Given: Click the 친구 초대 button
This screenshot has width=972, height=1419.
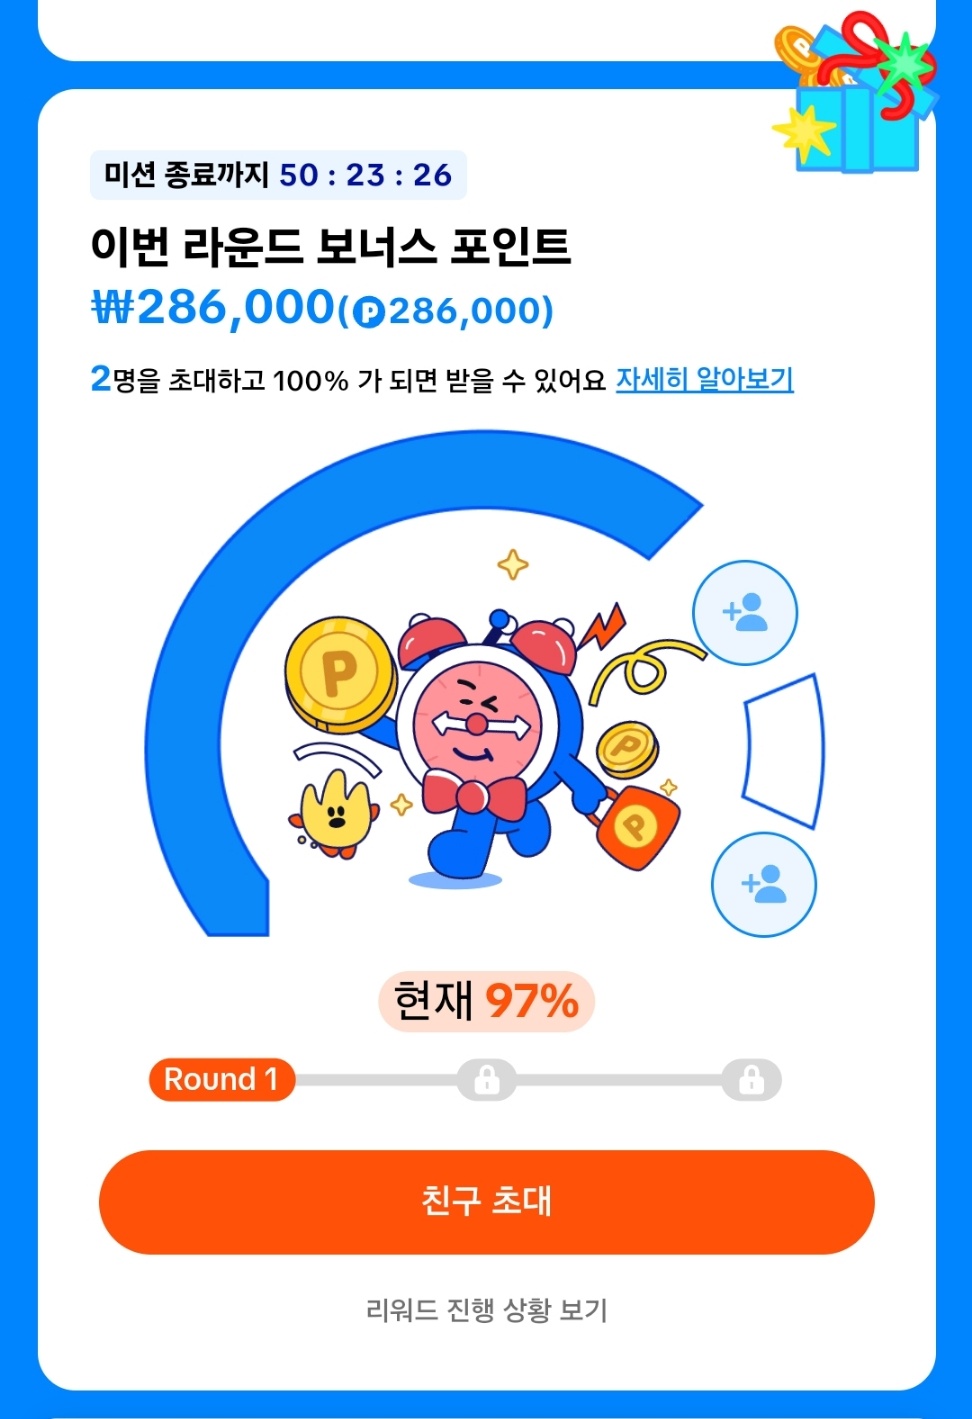Looking at the screenshot, I should pyautogui.click(x=487, y=1202).
